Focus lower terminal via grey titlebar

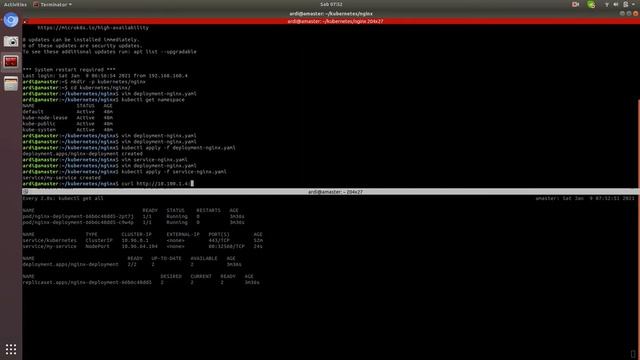[x=331, y=191]
